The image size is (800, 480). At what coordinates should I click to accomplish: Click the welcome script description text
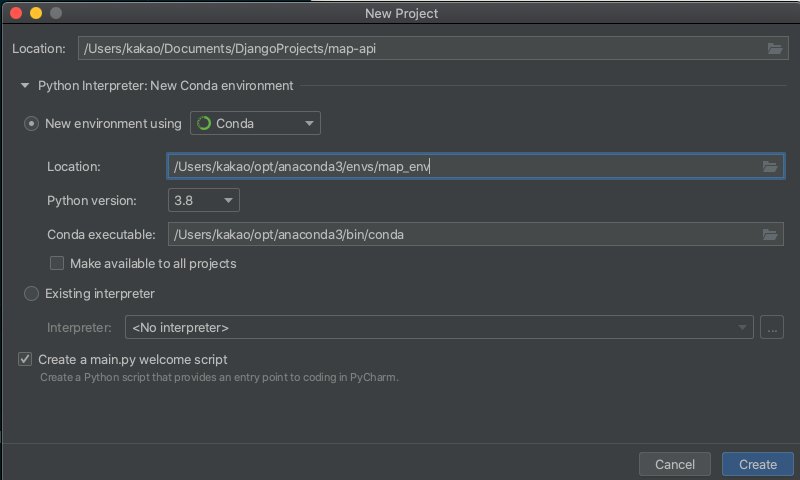[x=219, y=377]
